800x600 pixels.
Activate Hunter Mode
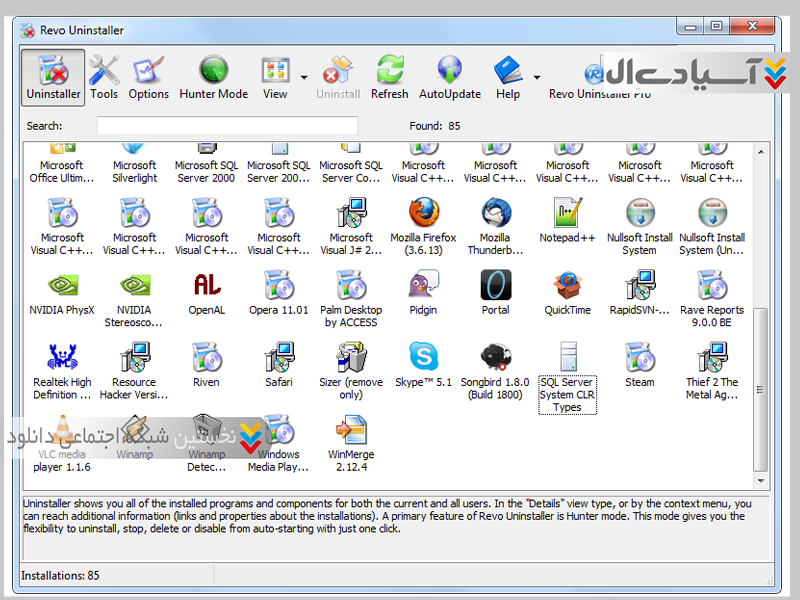click(213, 77)
